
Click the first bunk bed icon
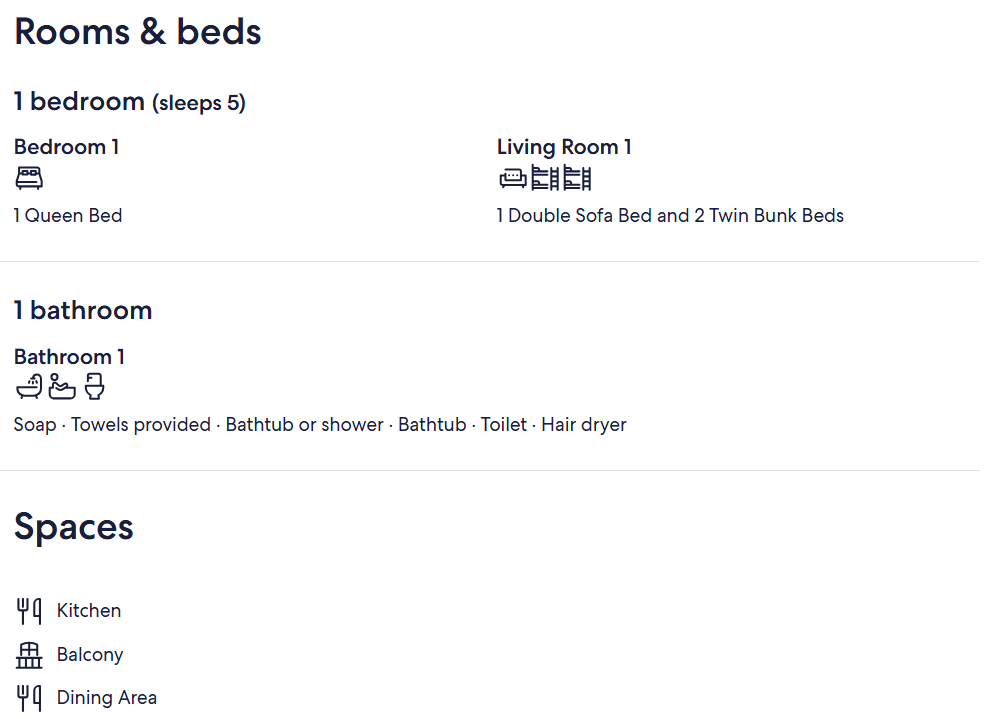click(x=545, y=178)
